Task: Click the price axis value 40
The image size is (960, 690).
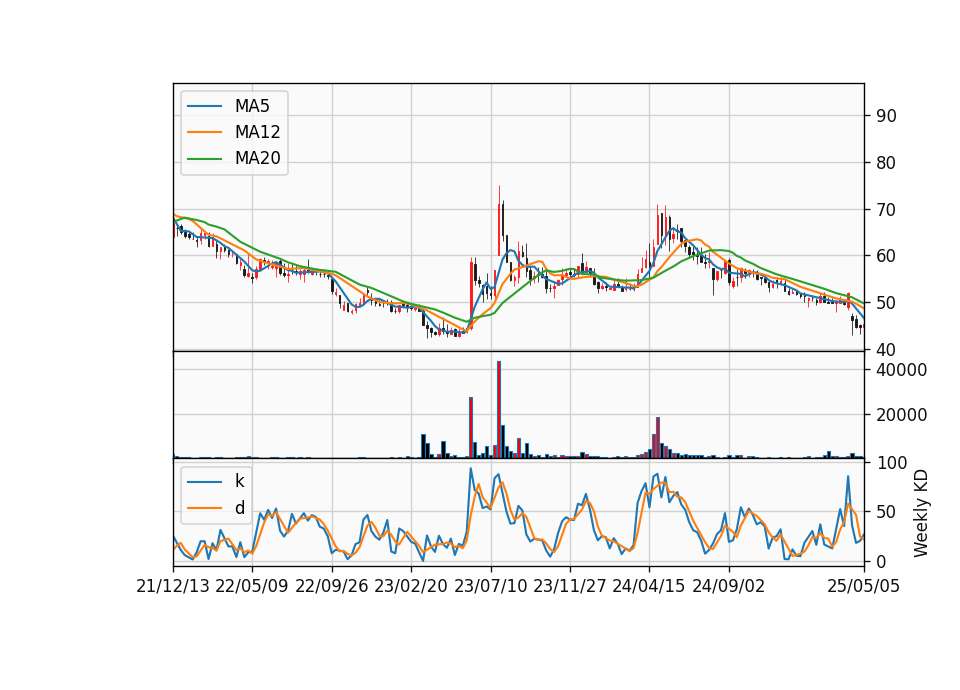Action: pyautogui.click(x=886, y=350)
